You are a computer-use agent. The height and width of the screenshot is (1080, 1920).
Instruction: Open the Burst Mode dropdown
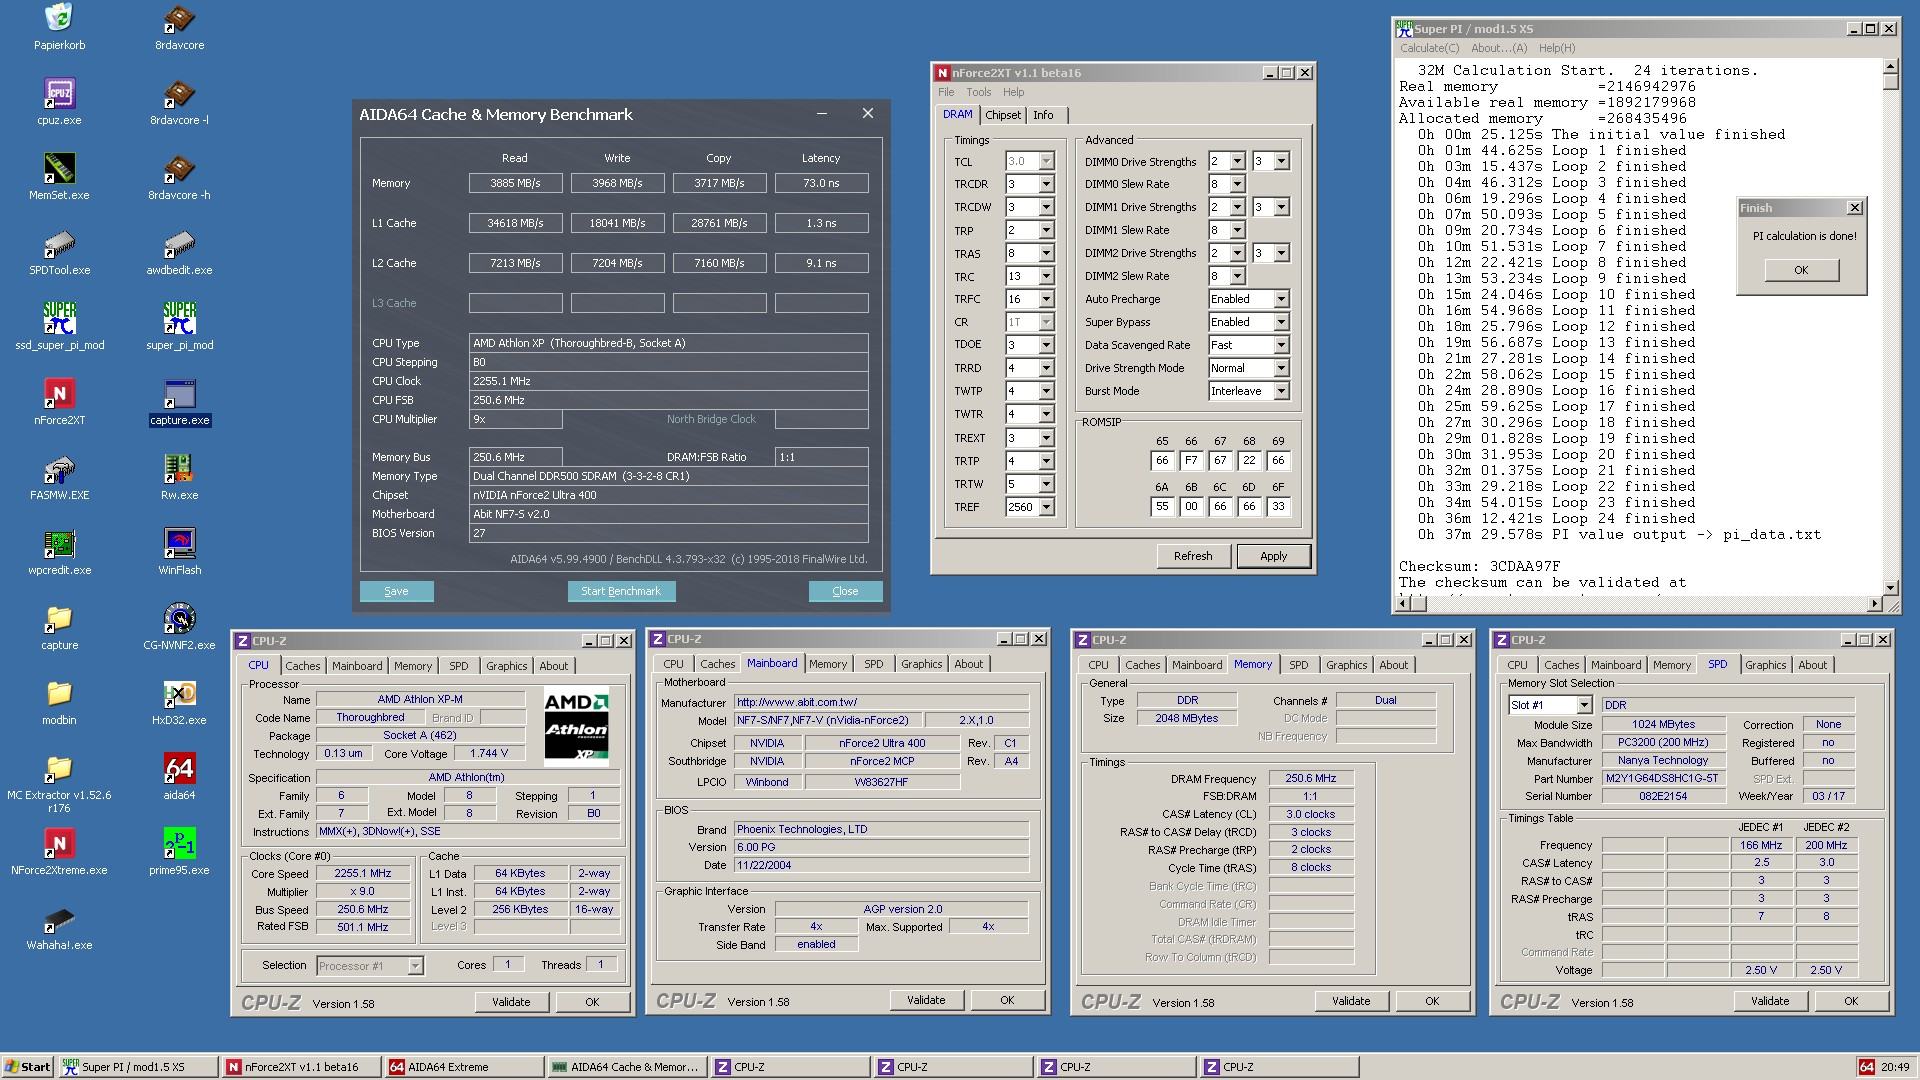click(x=1281, y=391)
